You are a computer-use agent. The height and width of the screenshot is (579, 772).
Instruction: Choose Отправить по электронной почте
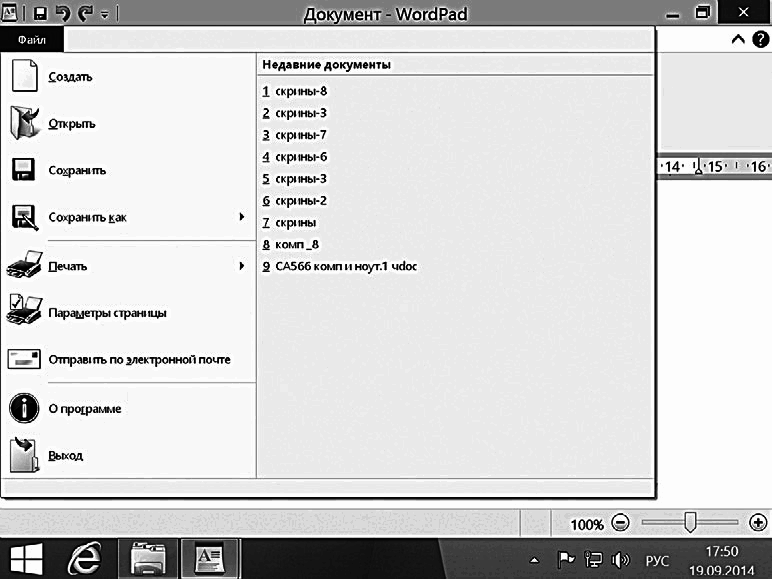(x=128, y=359)
